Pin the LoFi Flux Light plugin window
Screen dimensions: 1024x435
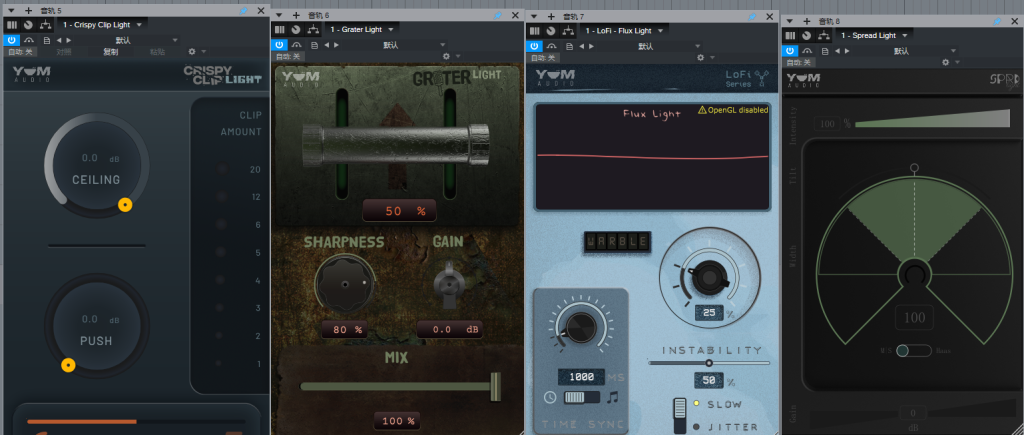pos(754,16)
